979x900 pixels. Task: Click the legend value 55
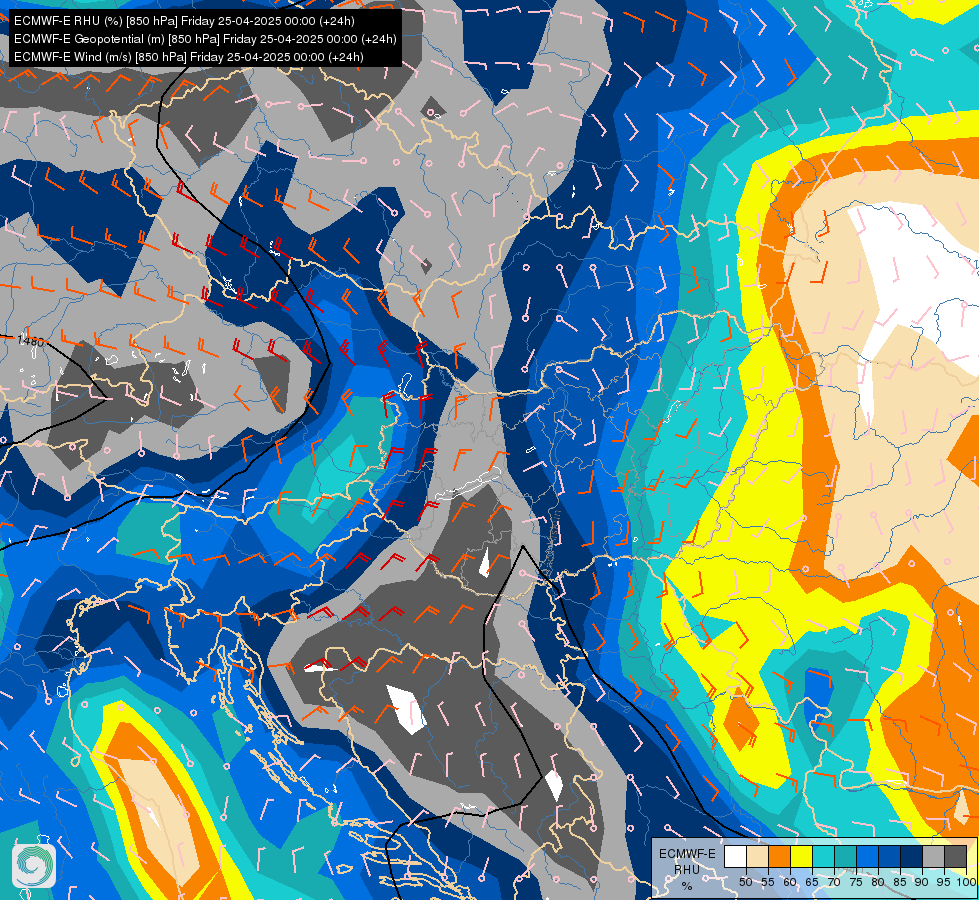point(768,882)
